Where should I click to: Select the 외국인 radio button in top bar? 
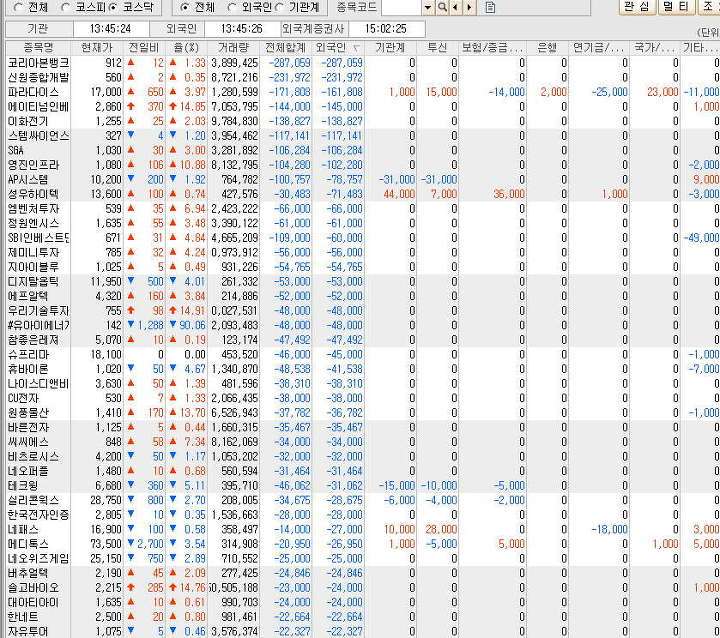232,7
